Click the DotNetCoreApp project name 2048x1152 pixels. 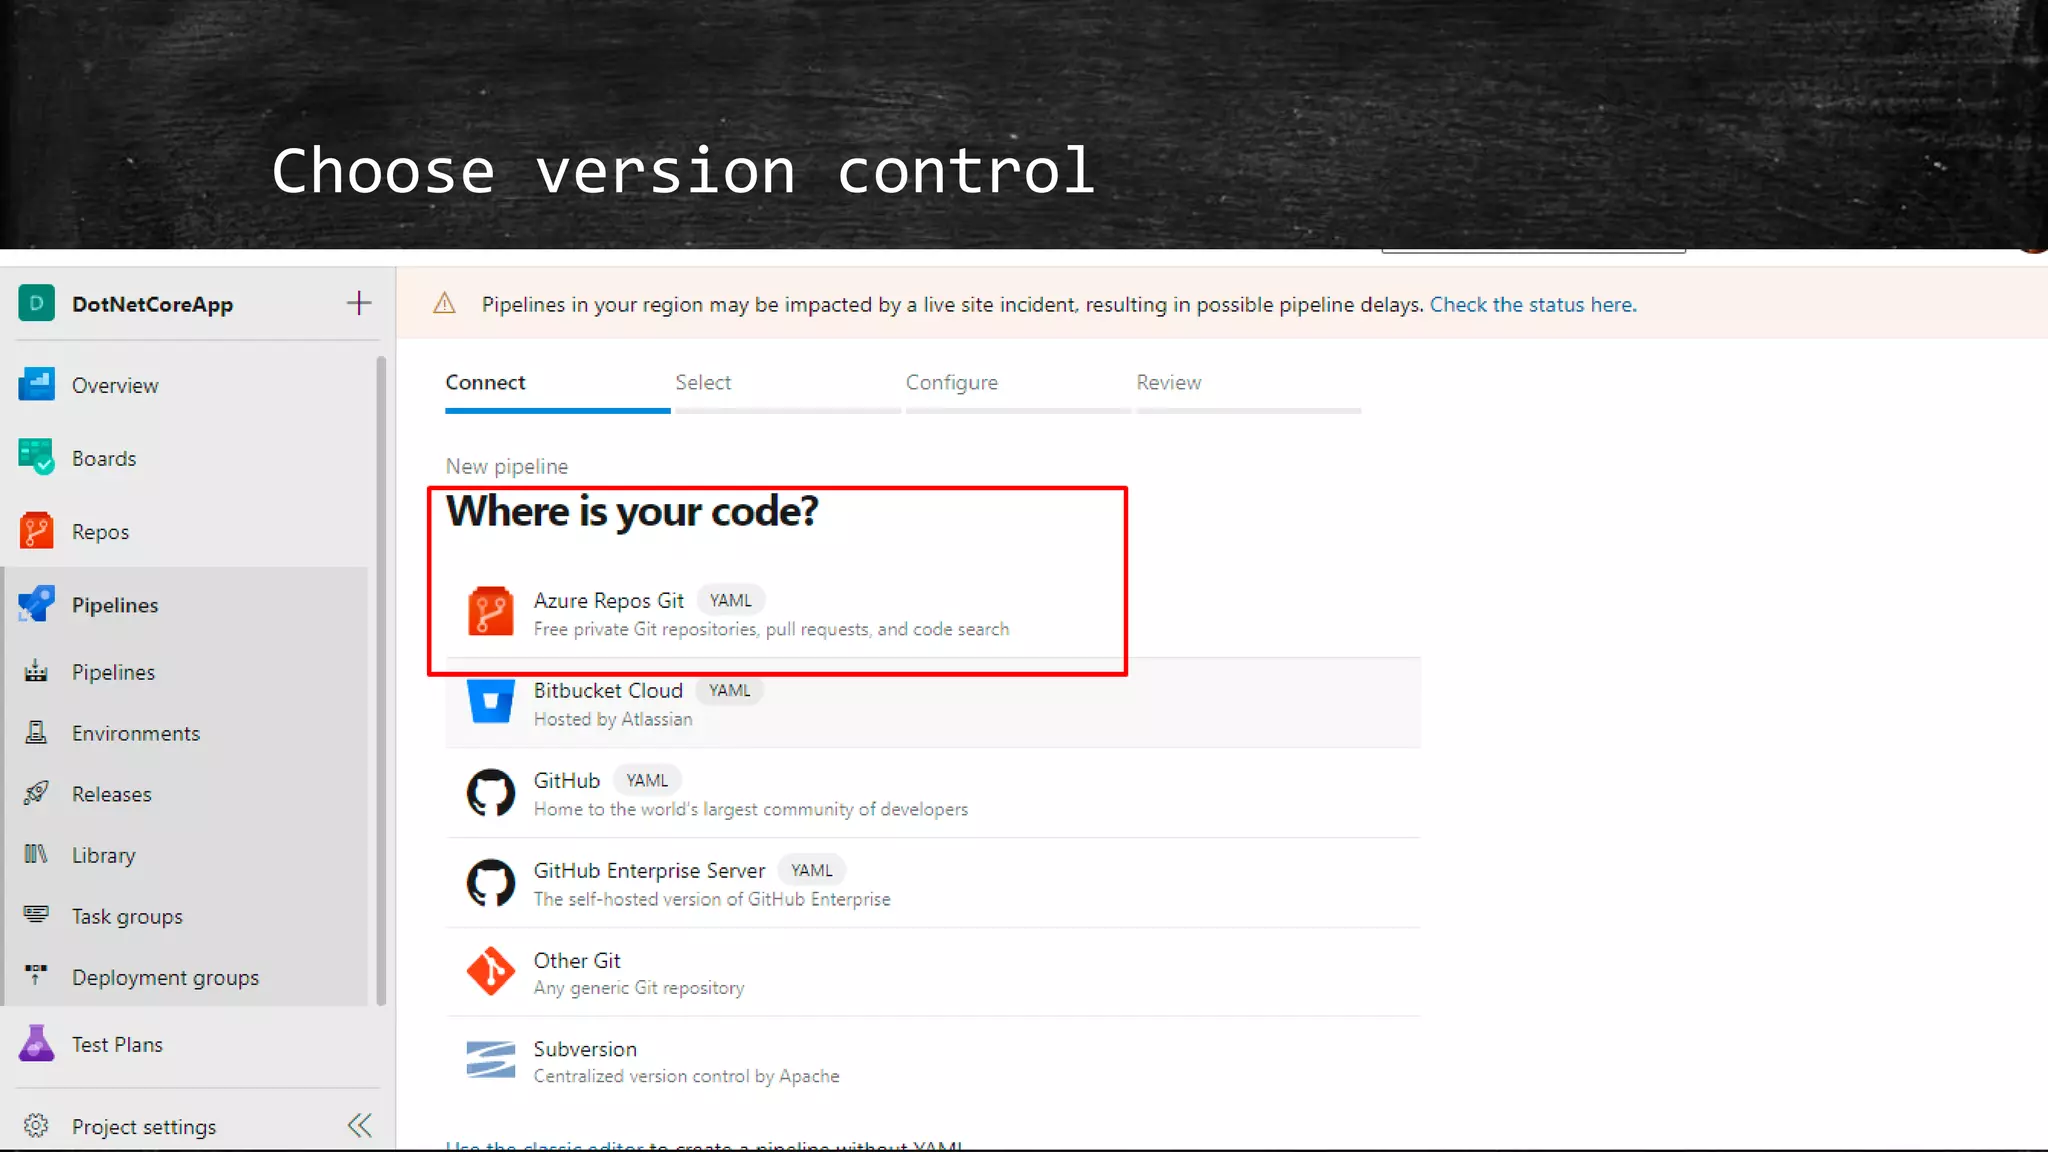click(152, 304)
